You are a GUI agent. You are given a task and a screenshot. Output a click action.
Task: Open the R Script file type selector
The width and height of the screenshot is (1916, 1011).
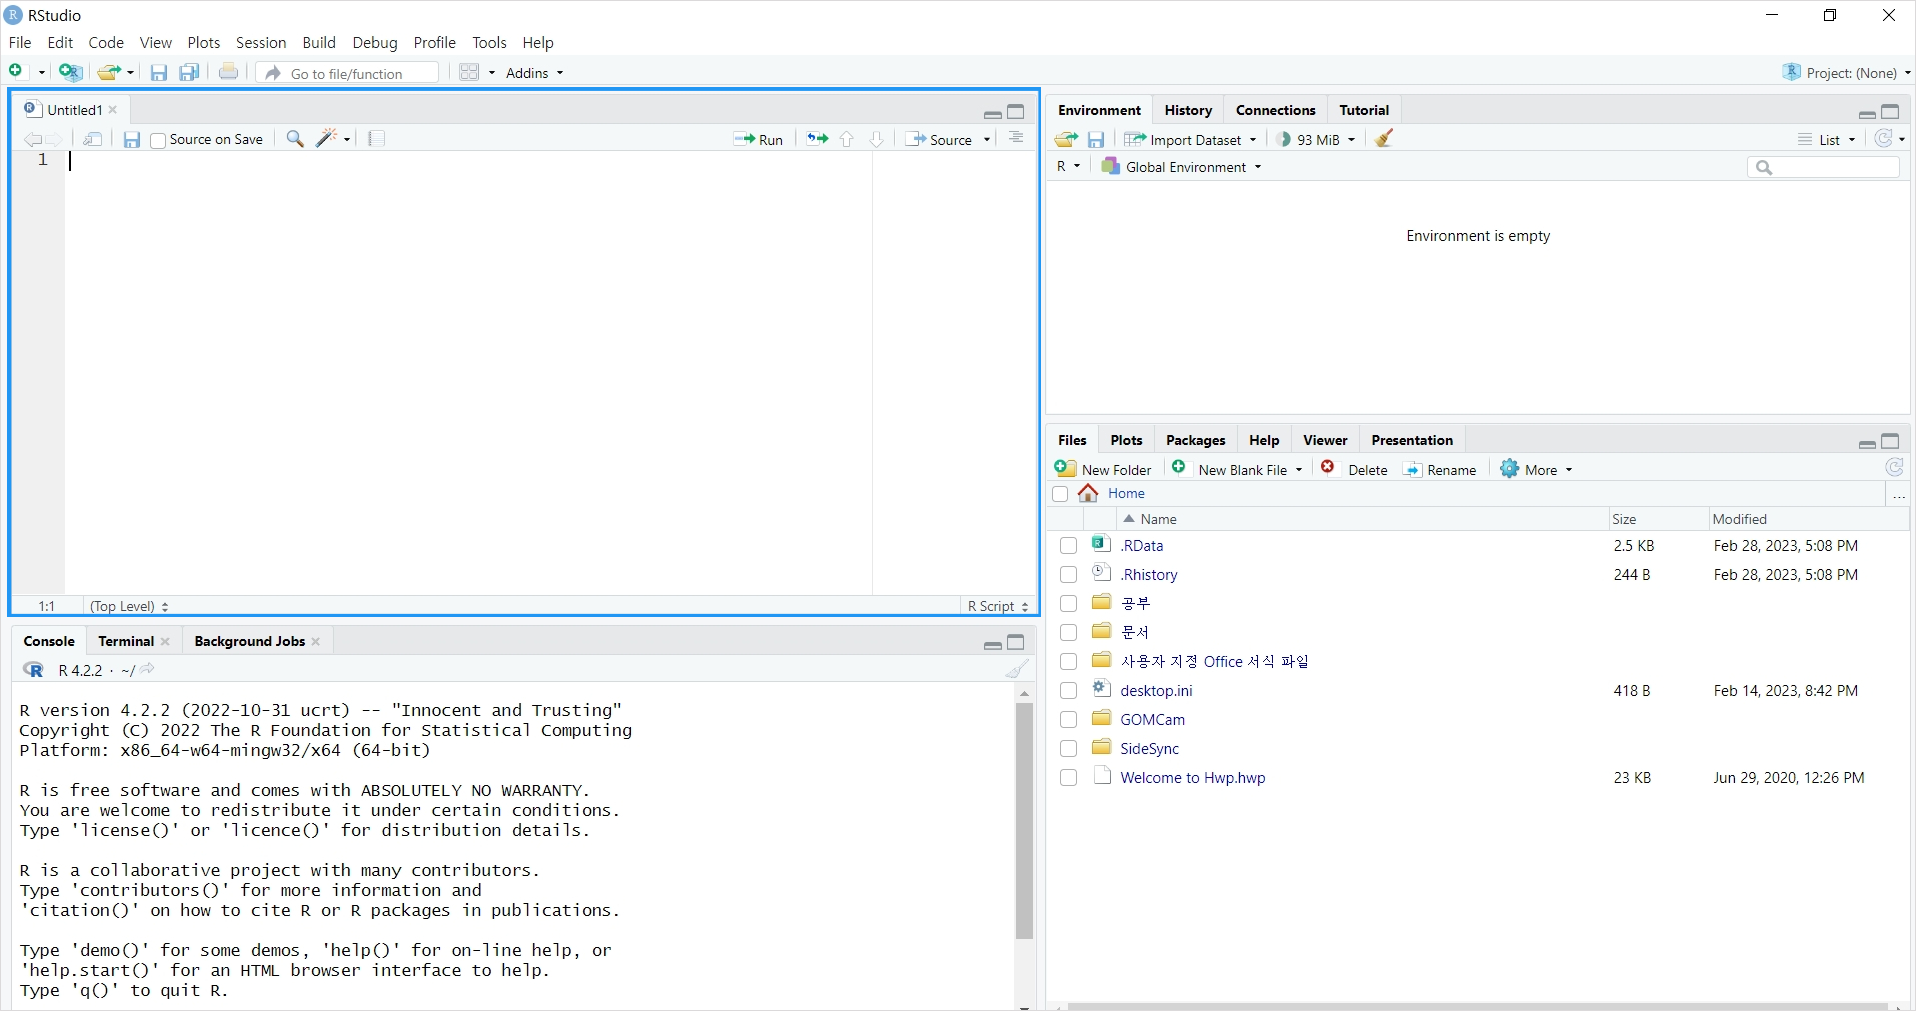[998, 606]
